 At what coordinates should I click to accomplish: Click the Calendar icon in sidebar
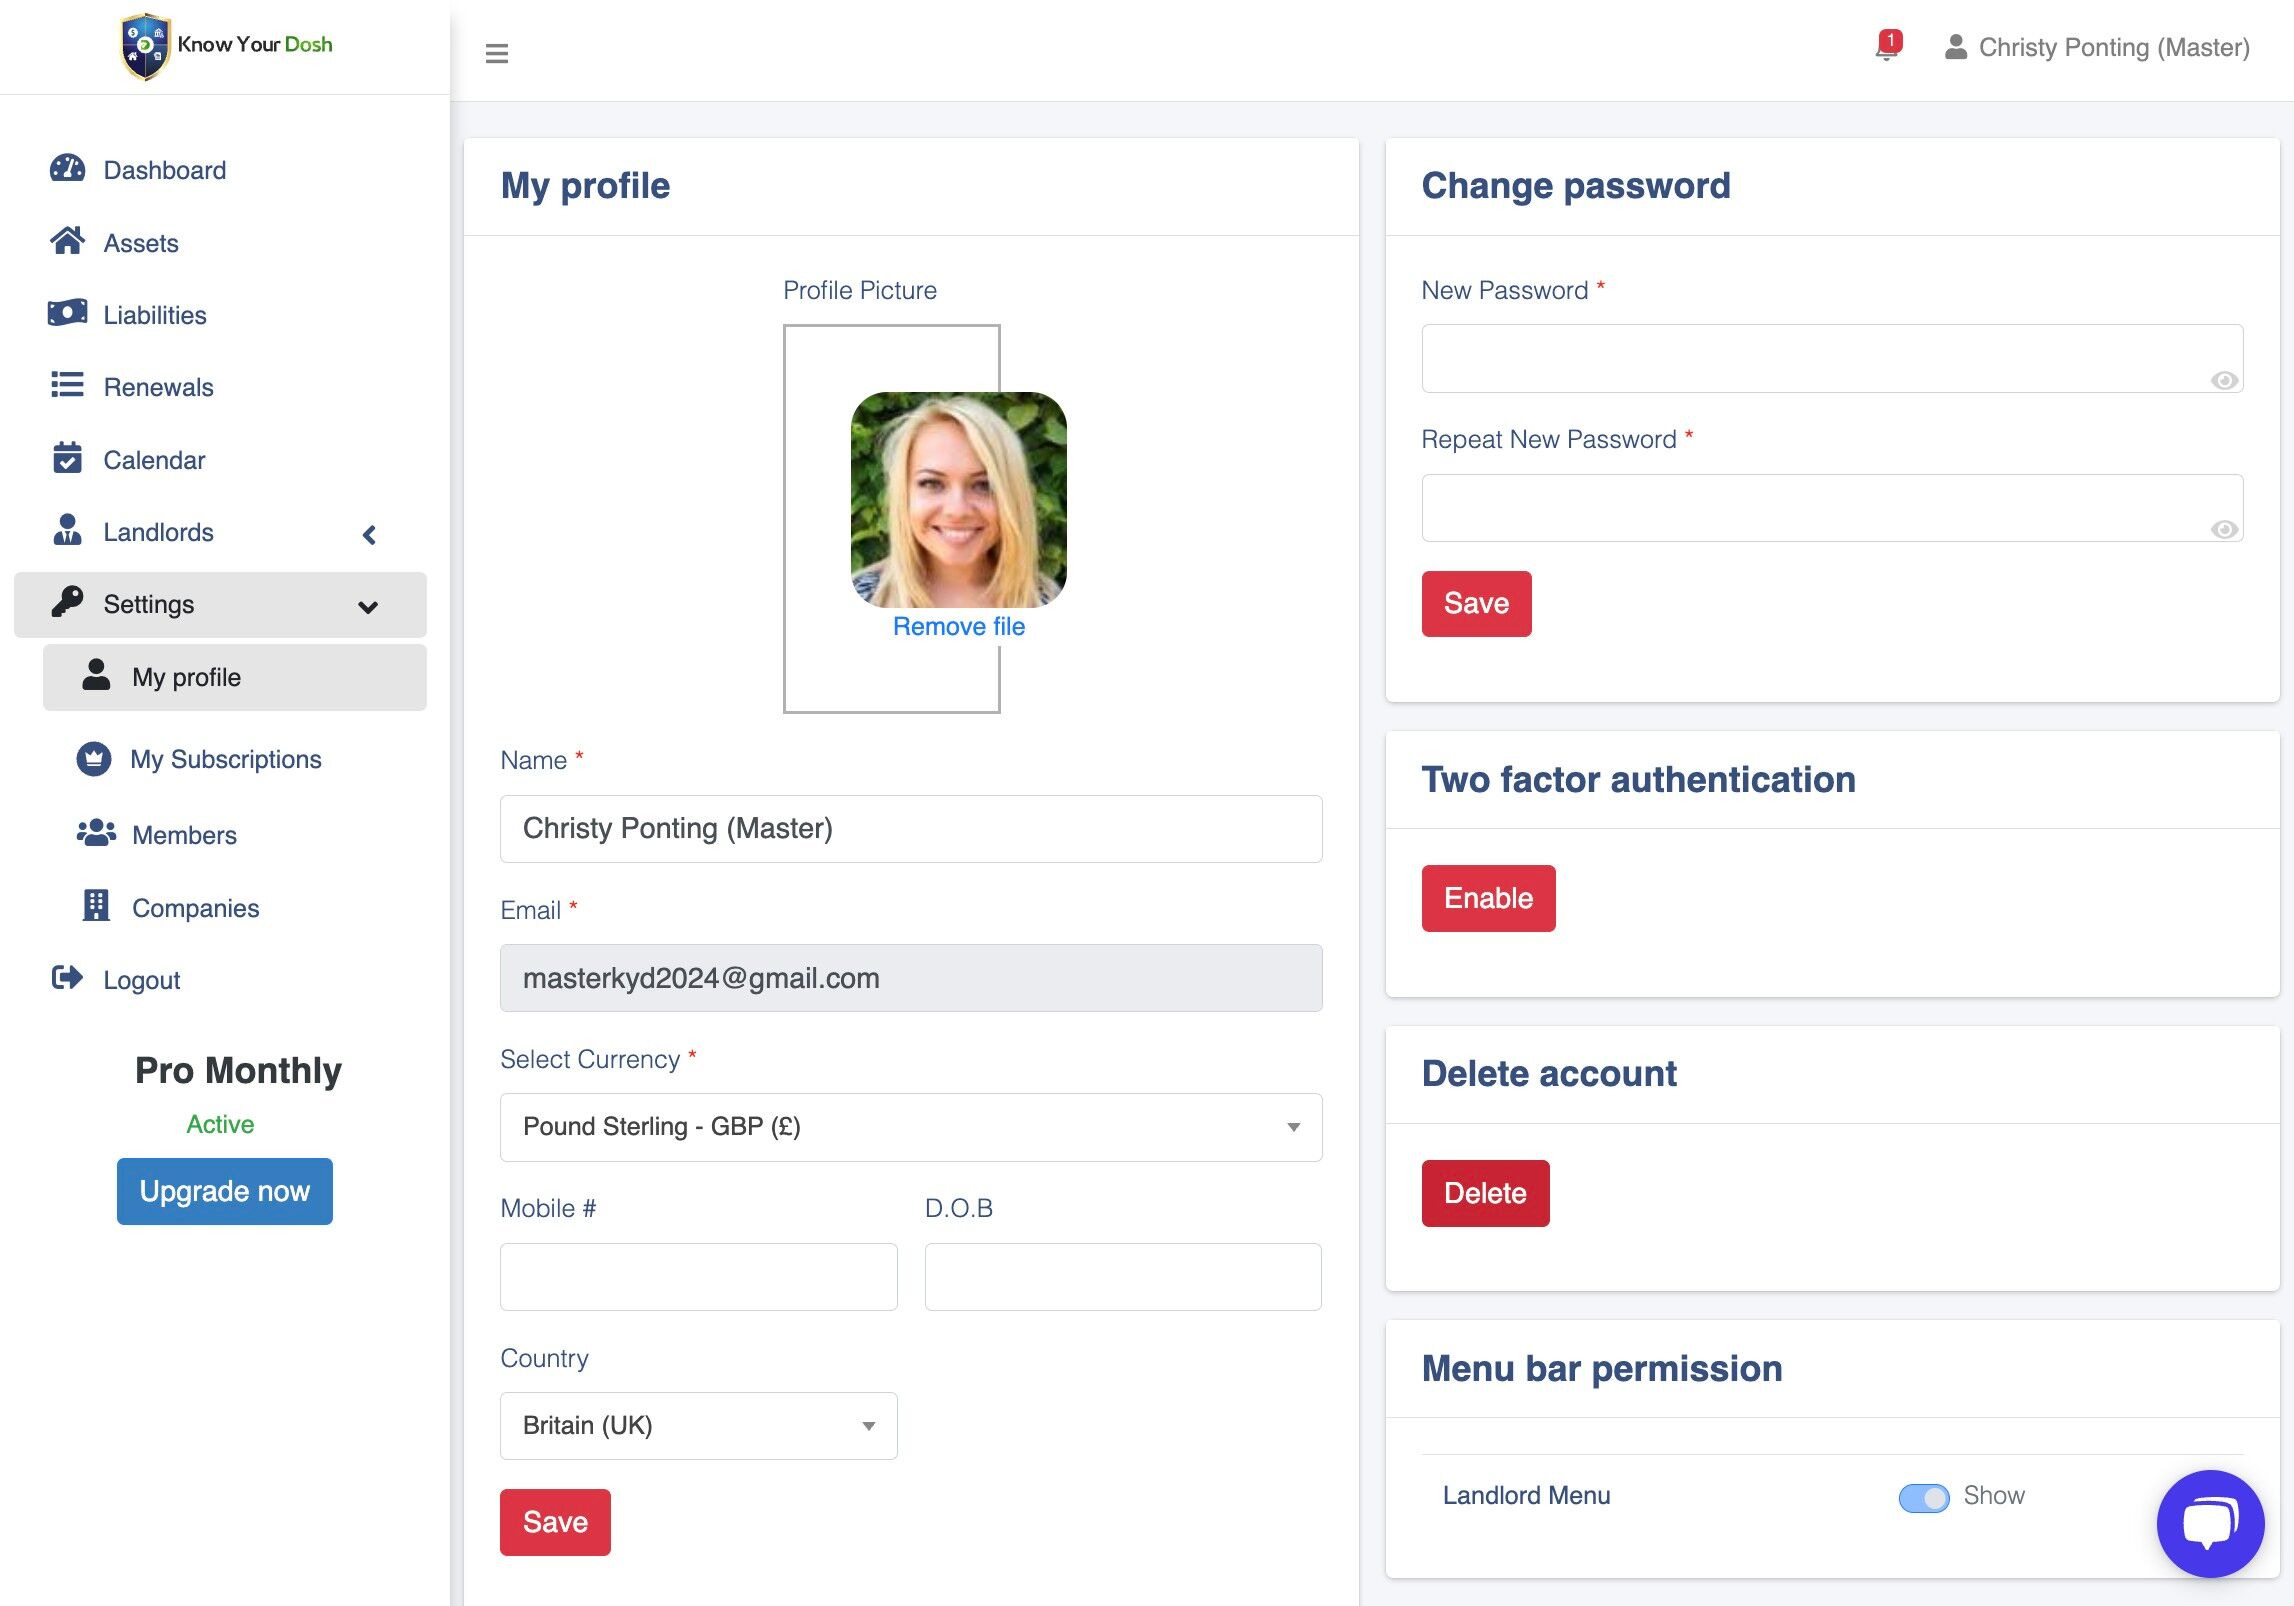[67, 459]
